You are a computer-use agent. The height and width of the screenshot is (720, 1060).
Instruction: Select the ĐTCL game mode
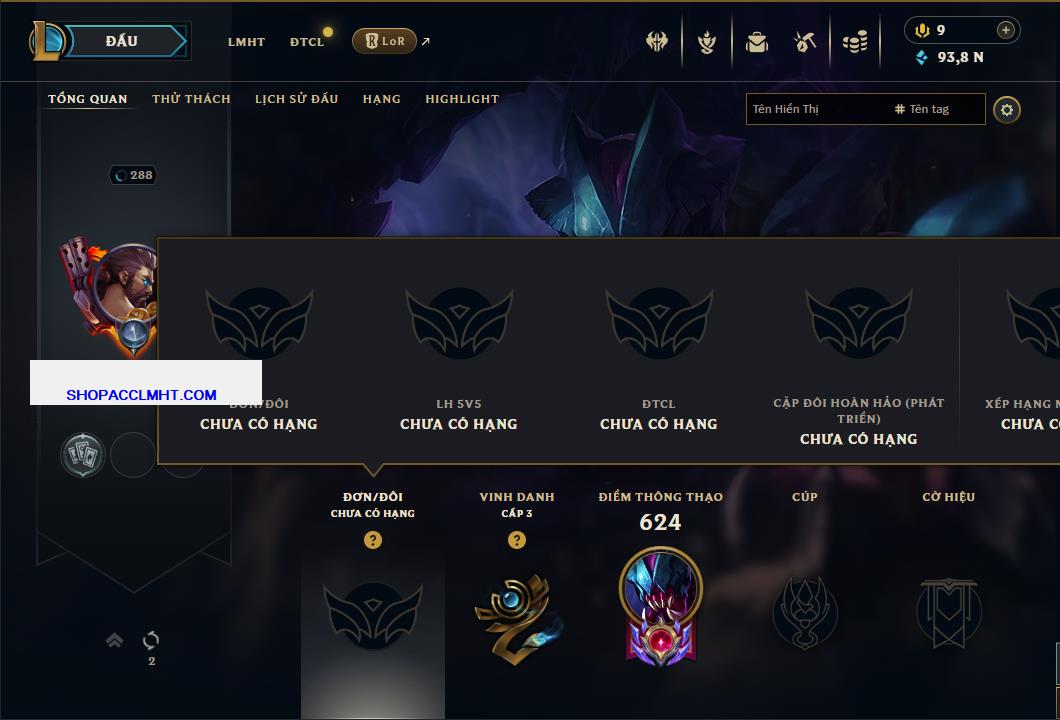click(307, 42)
